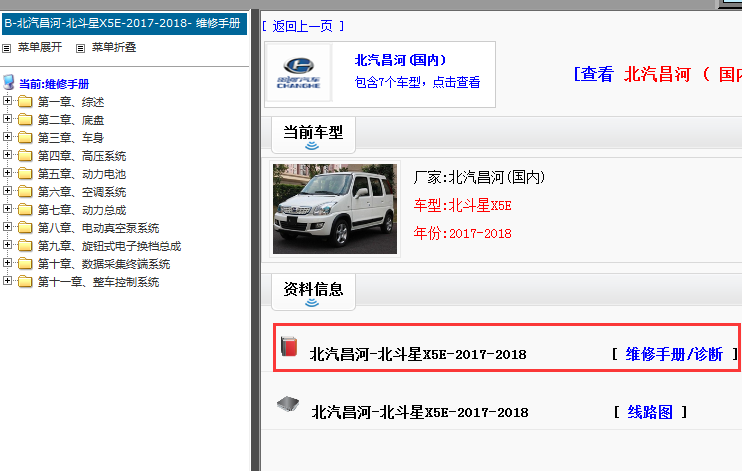Open 第三章、车身 chapter

point(71,138)
